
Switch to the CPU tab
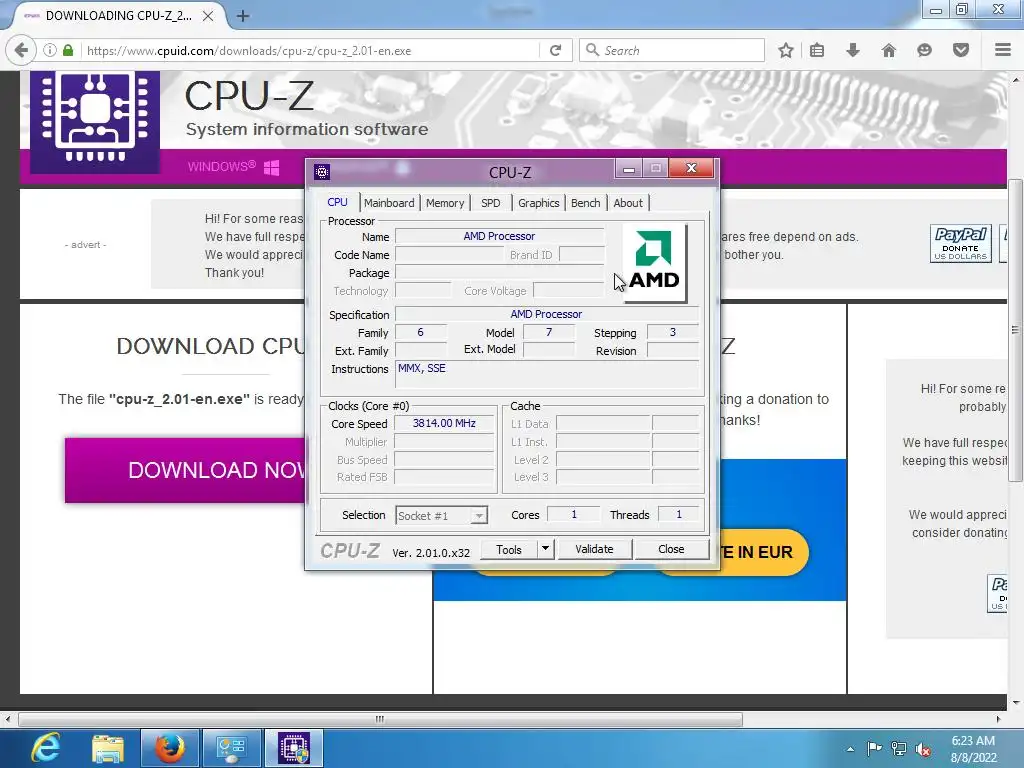click(x=337, y=202)
